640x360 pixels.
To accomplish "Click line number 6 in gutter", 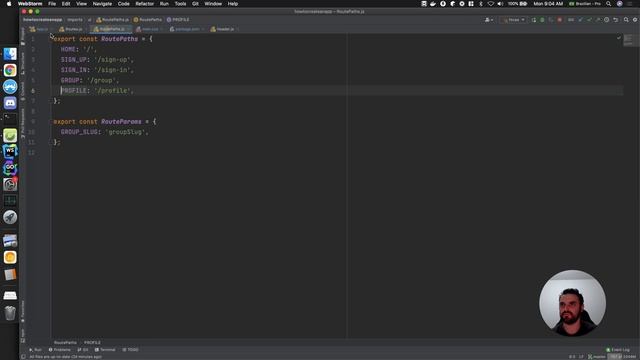I will point(33,91).
